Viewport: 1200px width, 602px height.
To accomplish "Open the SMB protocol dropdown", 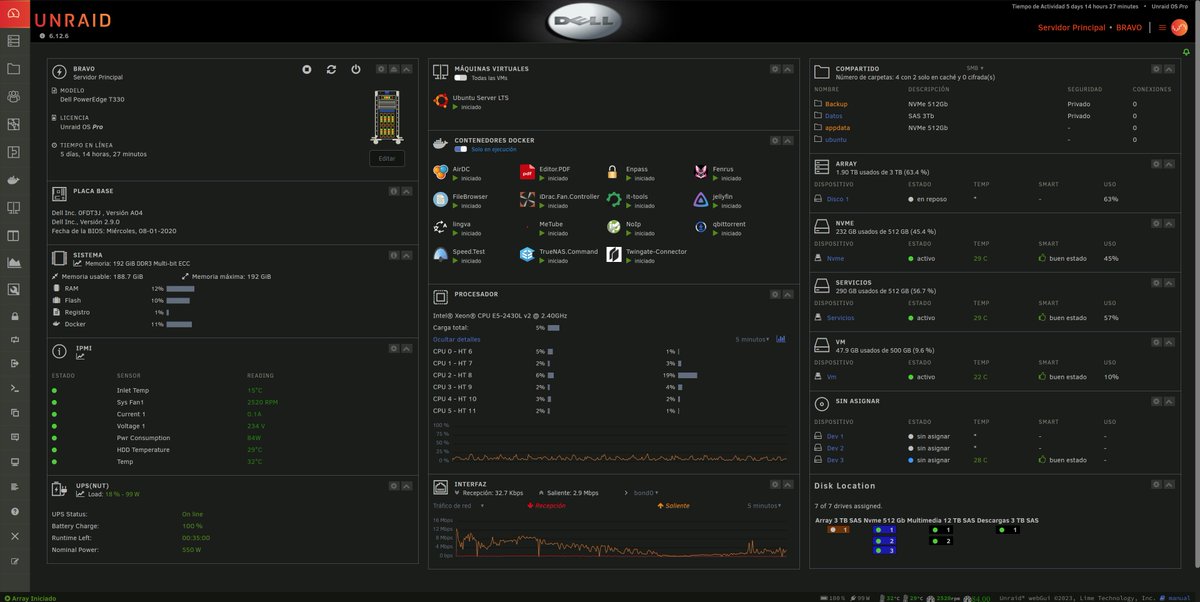I will pos(976,69).
